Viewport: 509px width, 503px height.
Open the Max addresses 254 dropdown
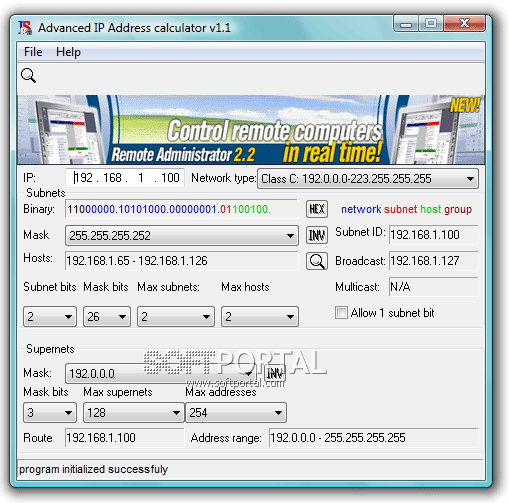[236, 413]
